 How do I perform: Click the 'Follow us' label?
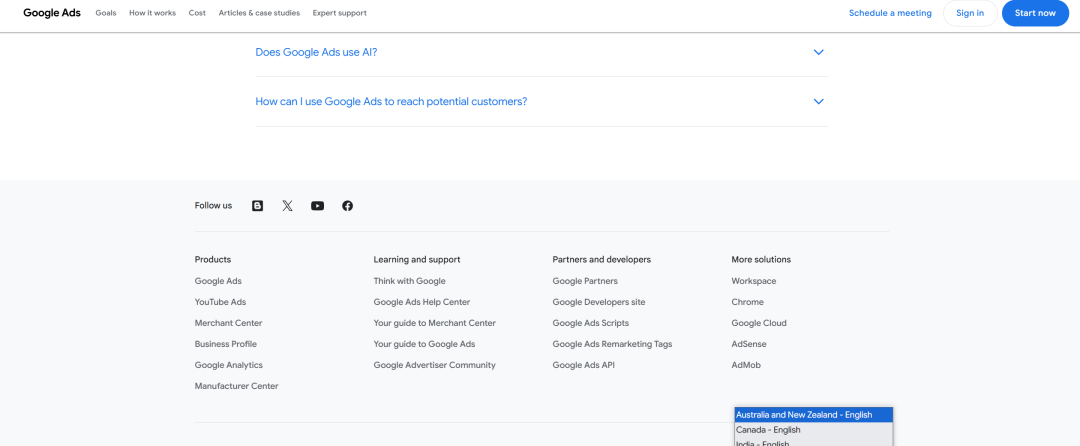pyautogui.click(x=214, y=206)
